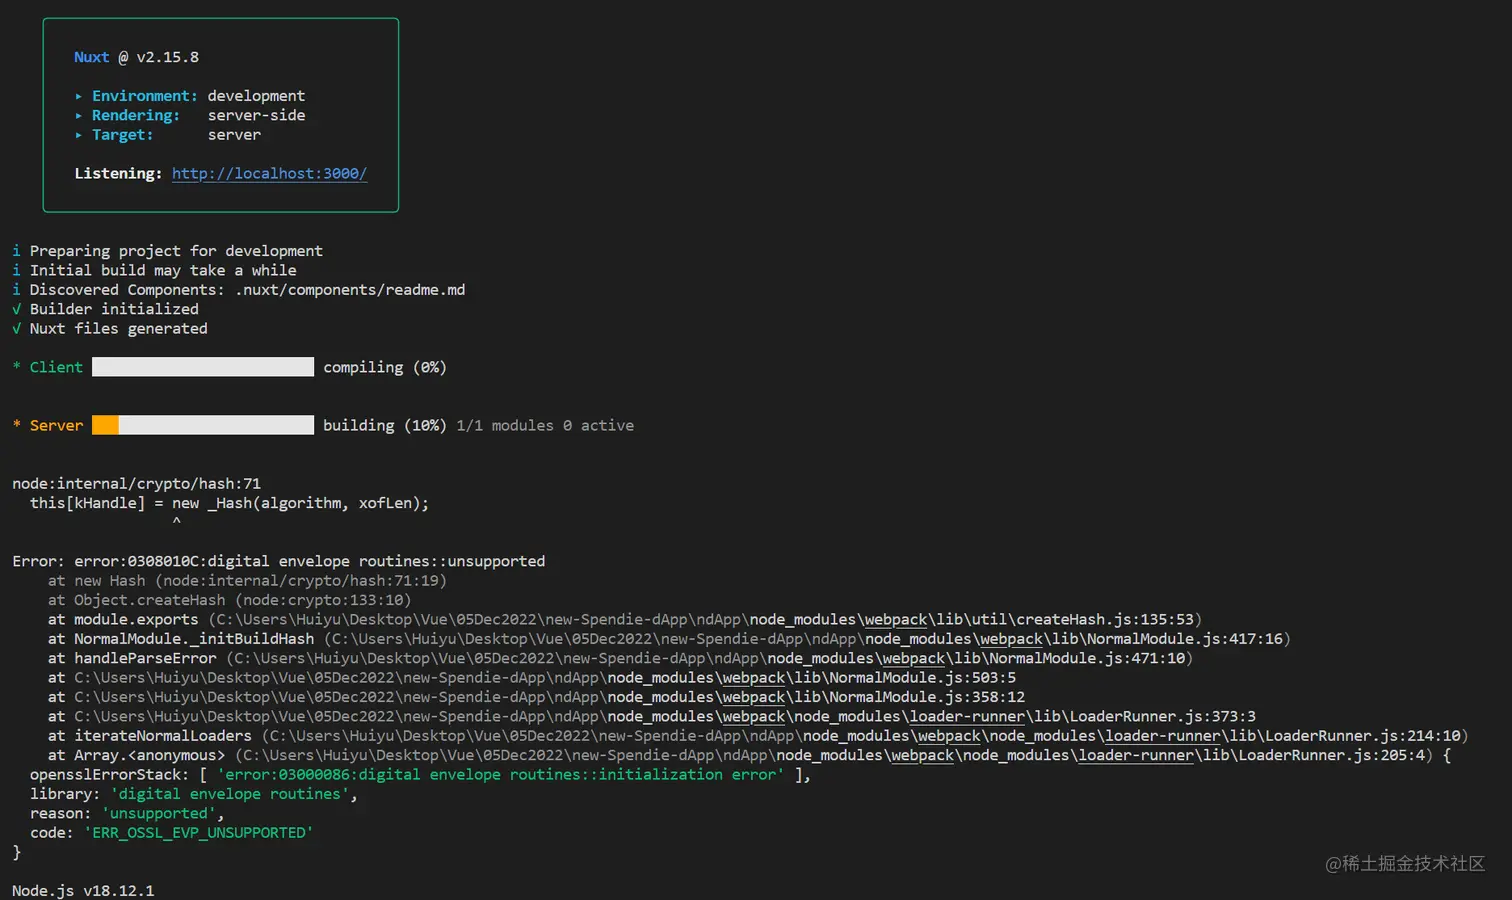Select the "NormalModule.js:503:5" file reference
Image resolution: width=1512 pixels, height=900 pixels.
[922, 678]
